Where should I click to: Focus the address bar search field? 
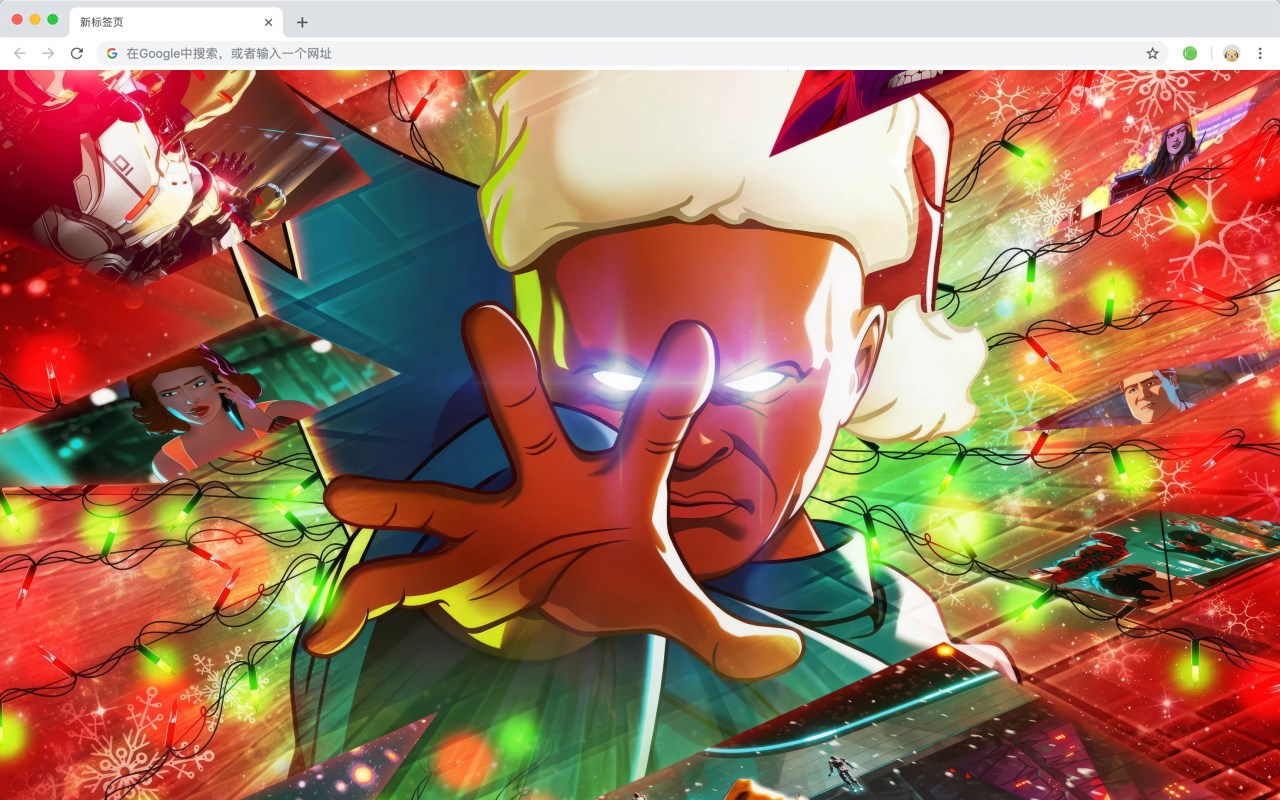632,53
